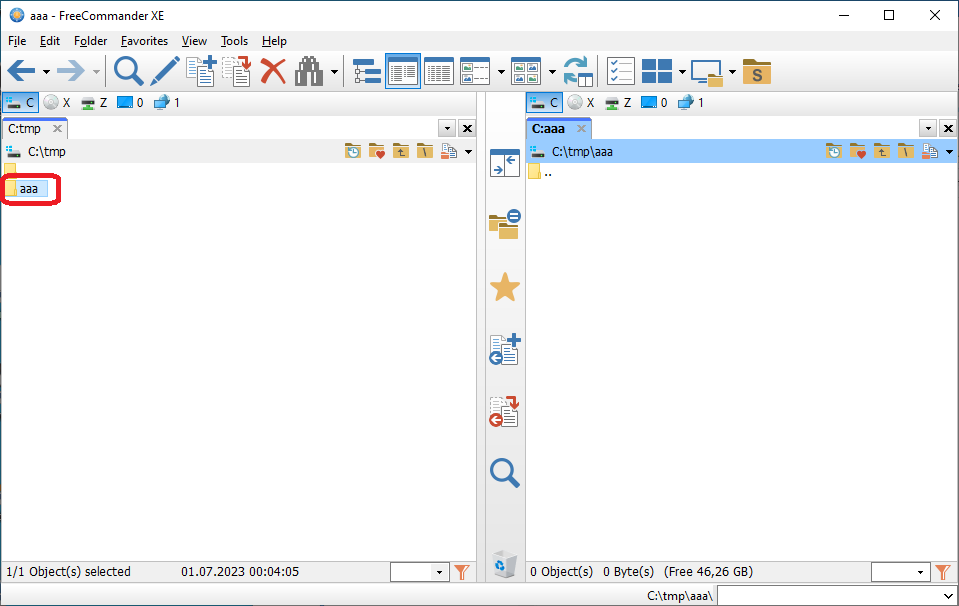Select the aaa folder in left panel

point(29,189)
